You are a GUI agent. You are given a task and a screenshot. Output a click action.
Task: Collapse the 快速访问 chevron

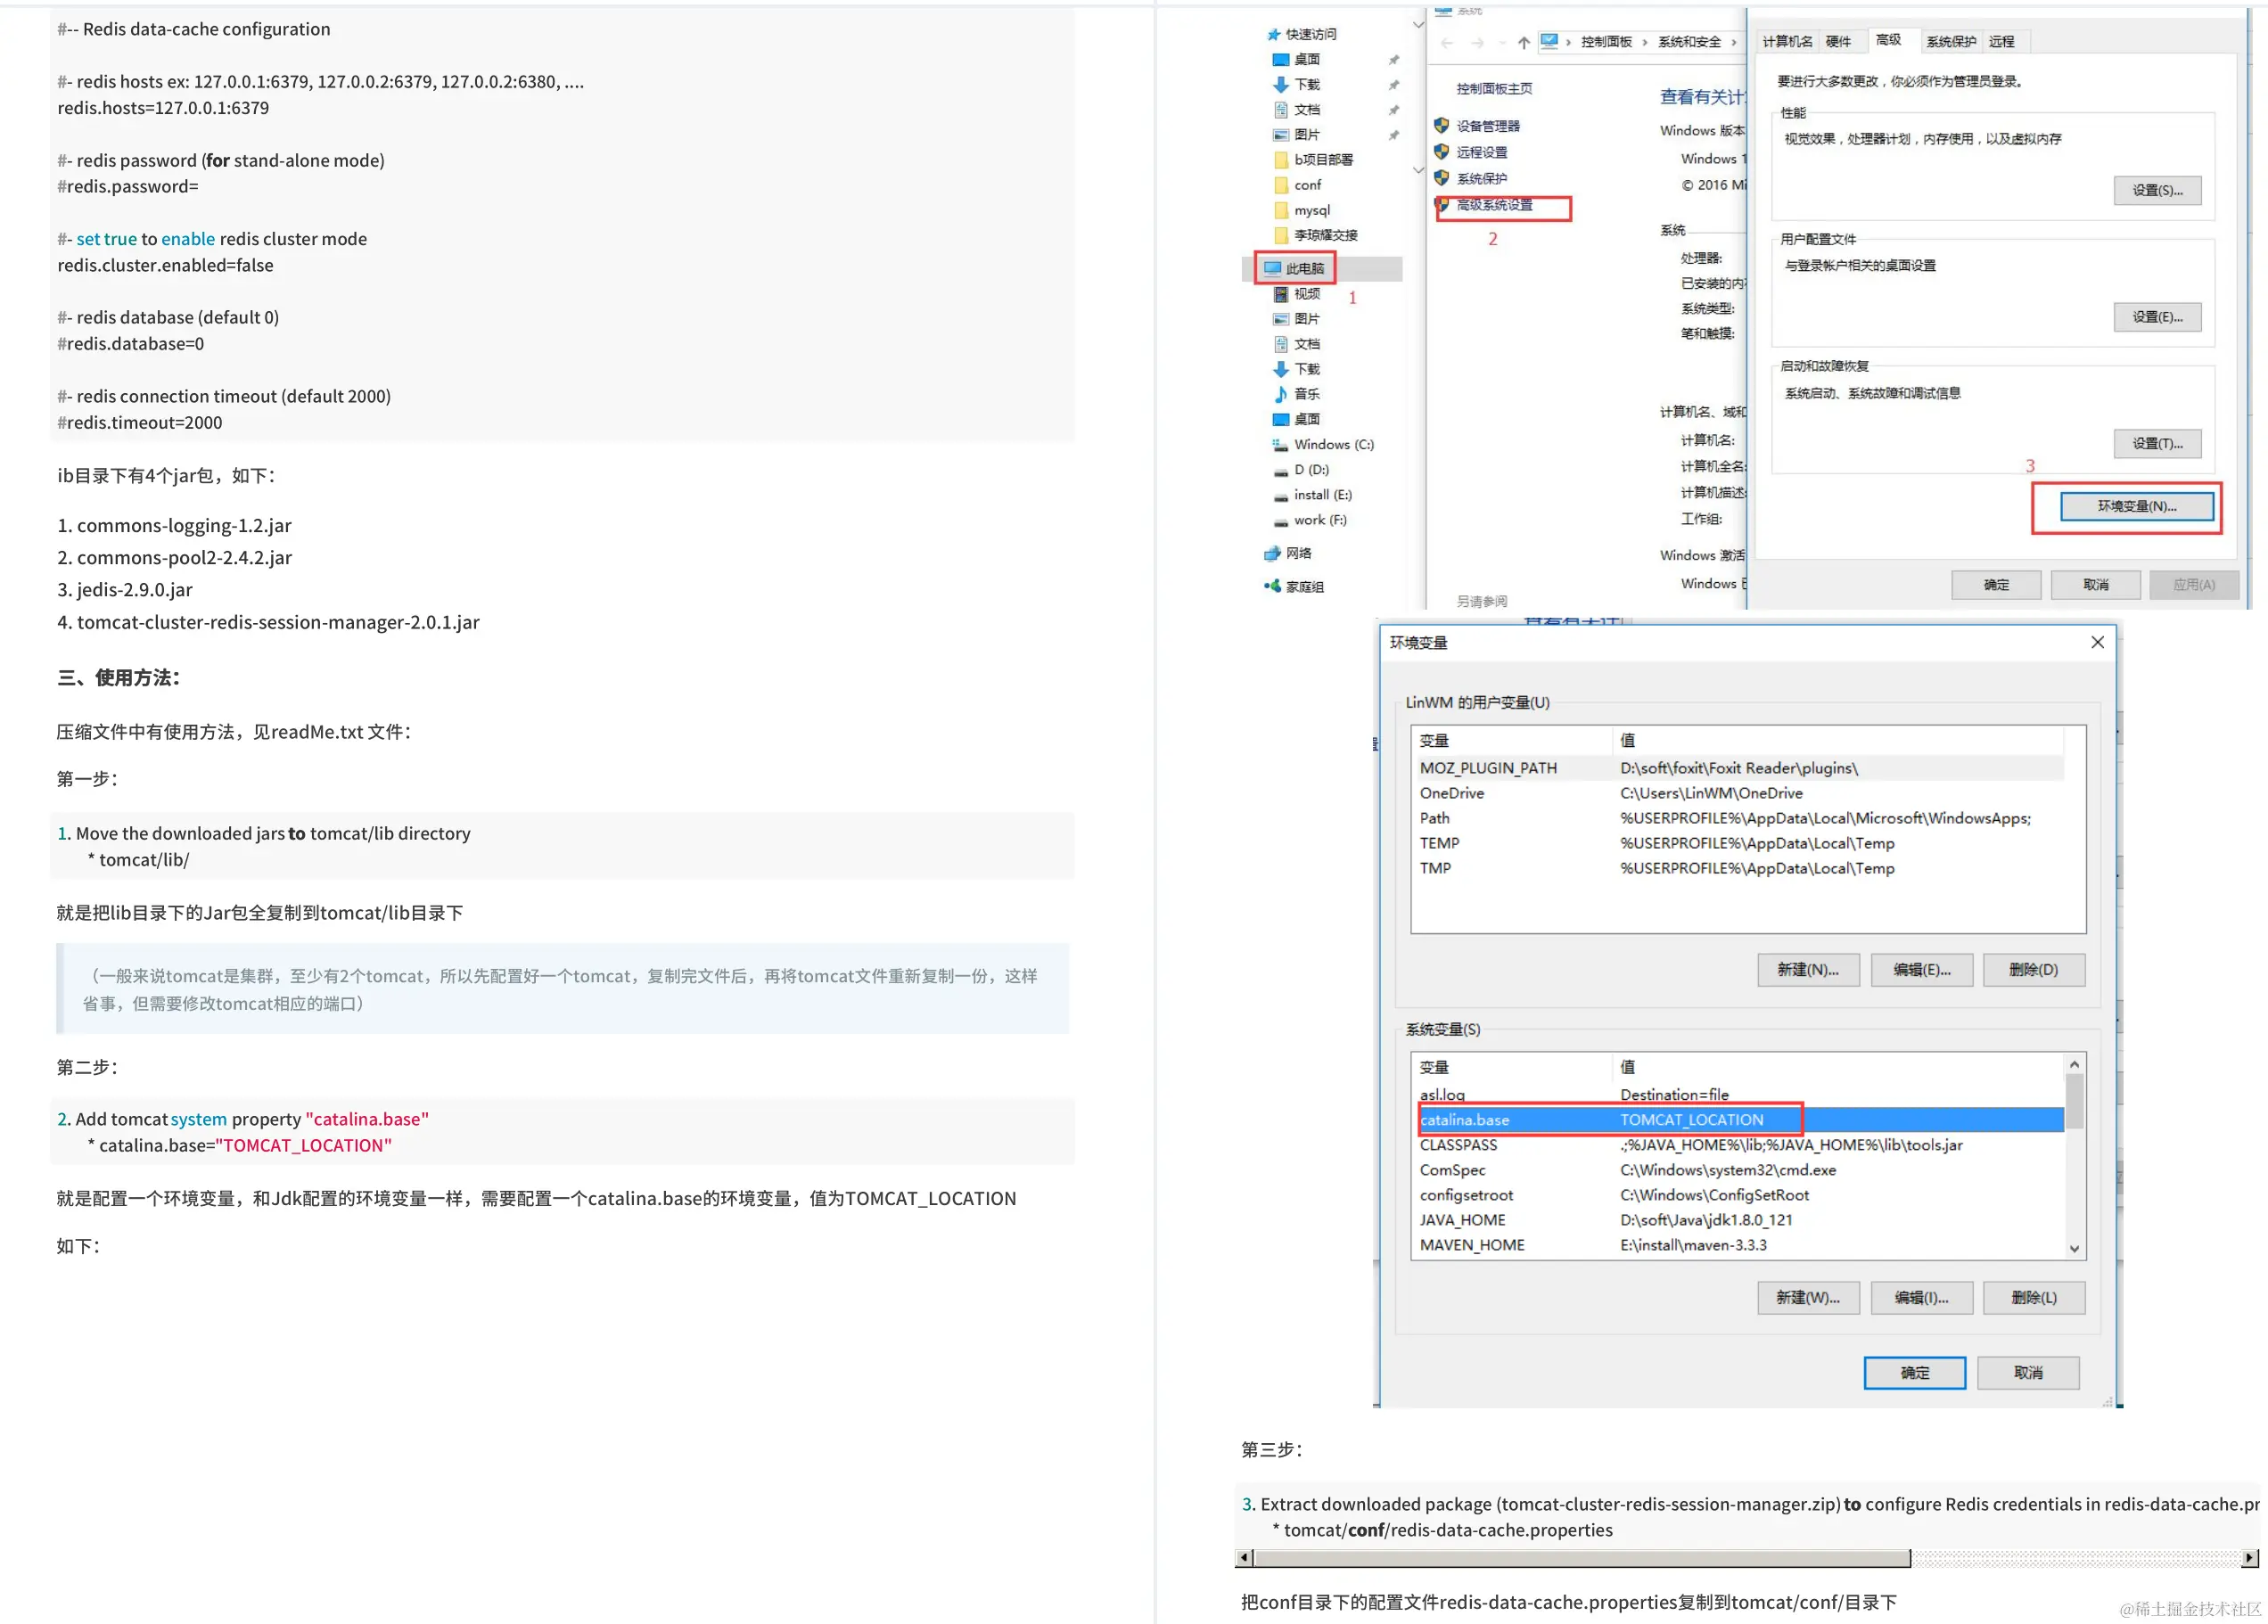(x=1418, y=24)
